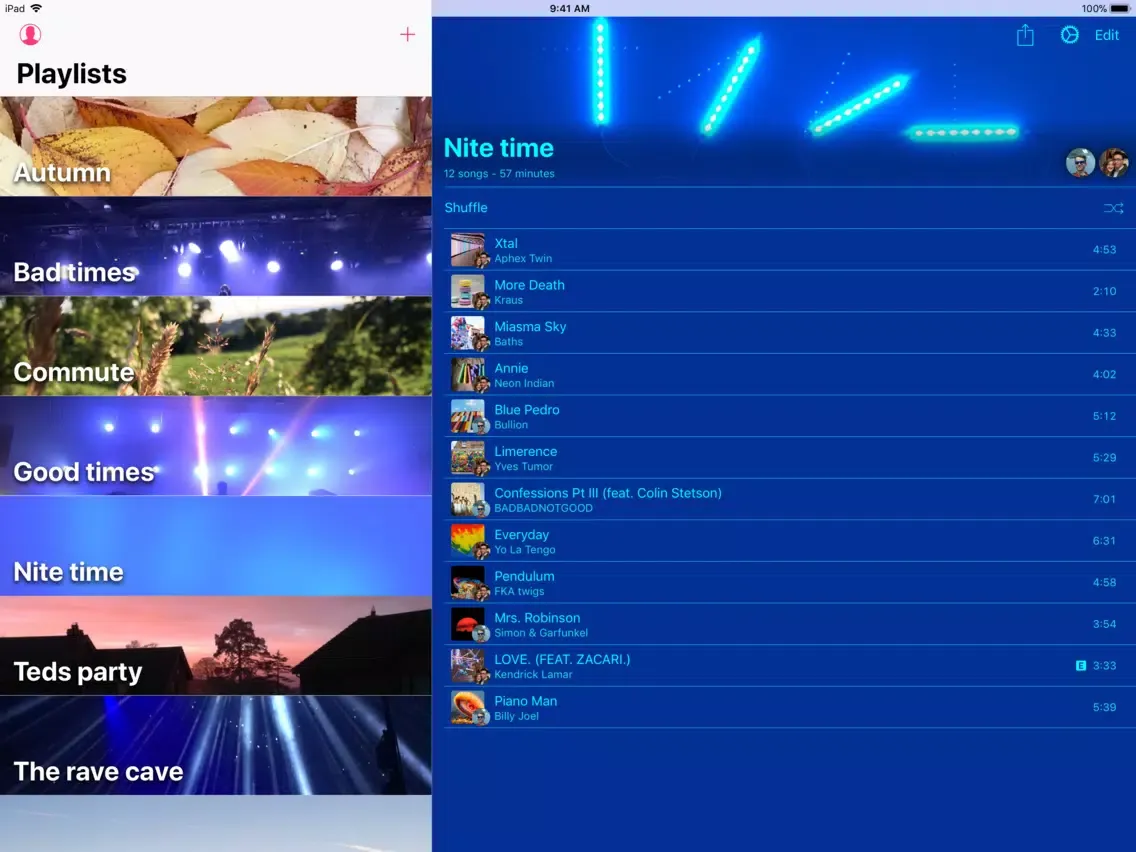Tap artist name Billy Joel
The height and width of the screenshot is (852, 1136).
point(517,717)
